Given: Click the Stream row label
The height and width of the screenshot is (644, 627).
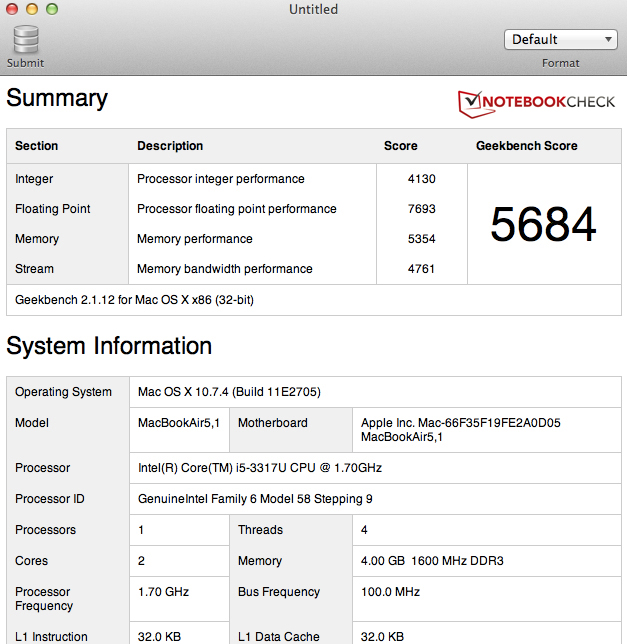Looking at the screenshot, I should tap(34, 269).
